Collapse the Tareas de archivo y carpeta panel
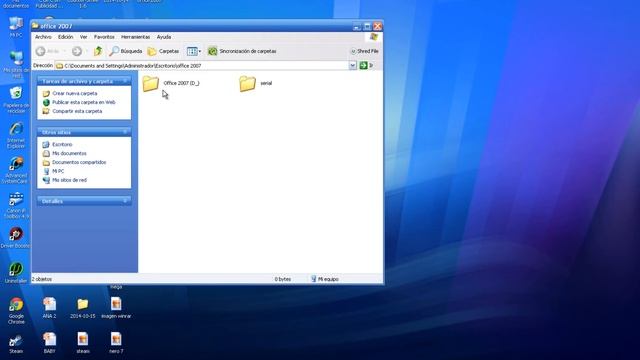The height and width of the screenshot is (360, 640). click(125, 81)
